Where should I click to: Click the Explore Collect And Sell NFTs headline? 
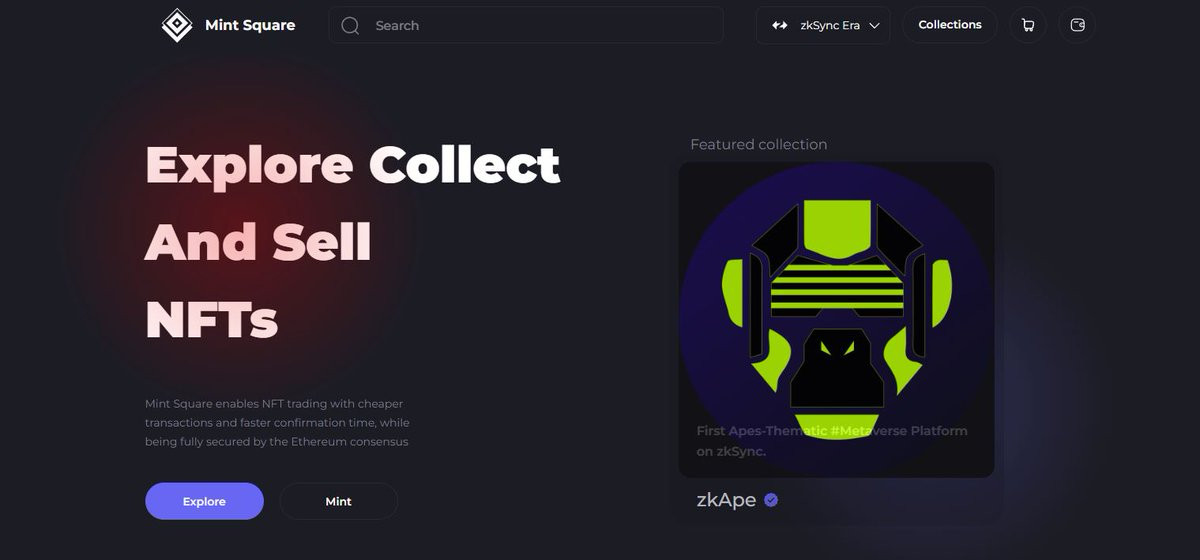click(x=353, y=243)
